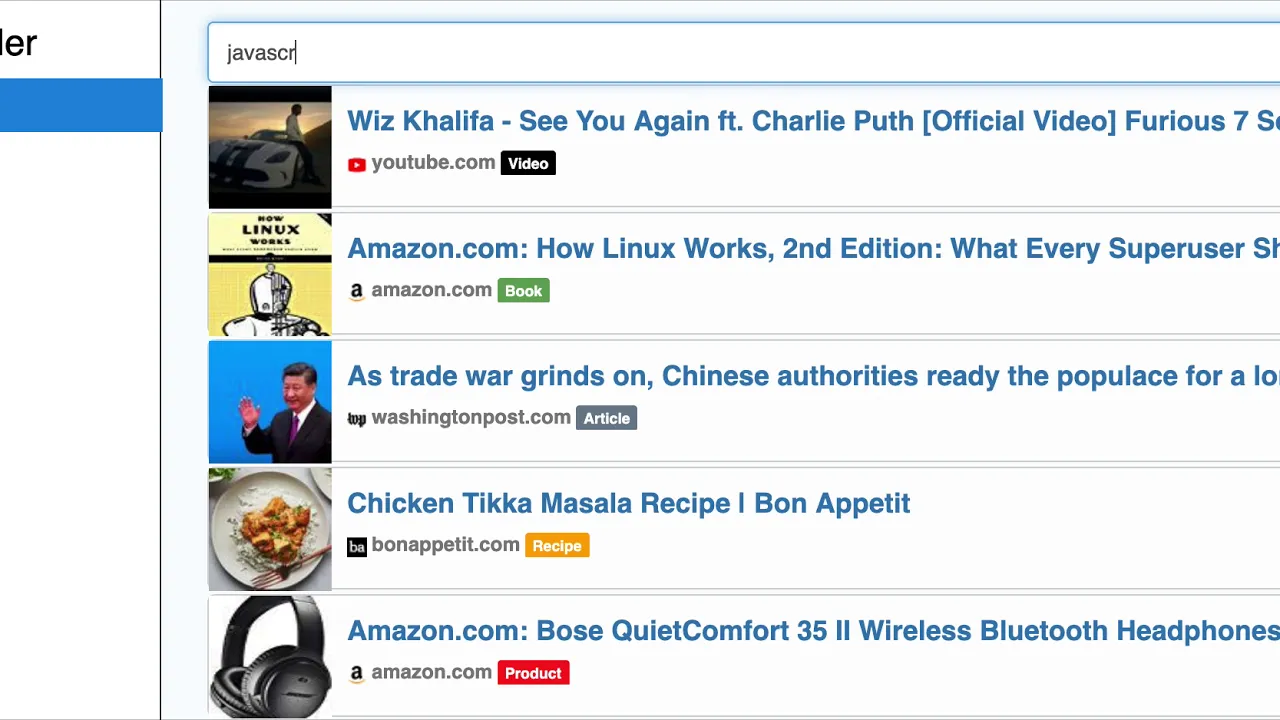Click the How Linux Works book cover
The width and height of the screenshot is (1280, 720).
pyautogui.click(x=270, y=275)
